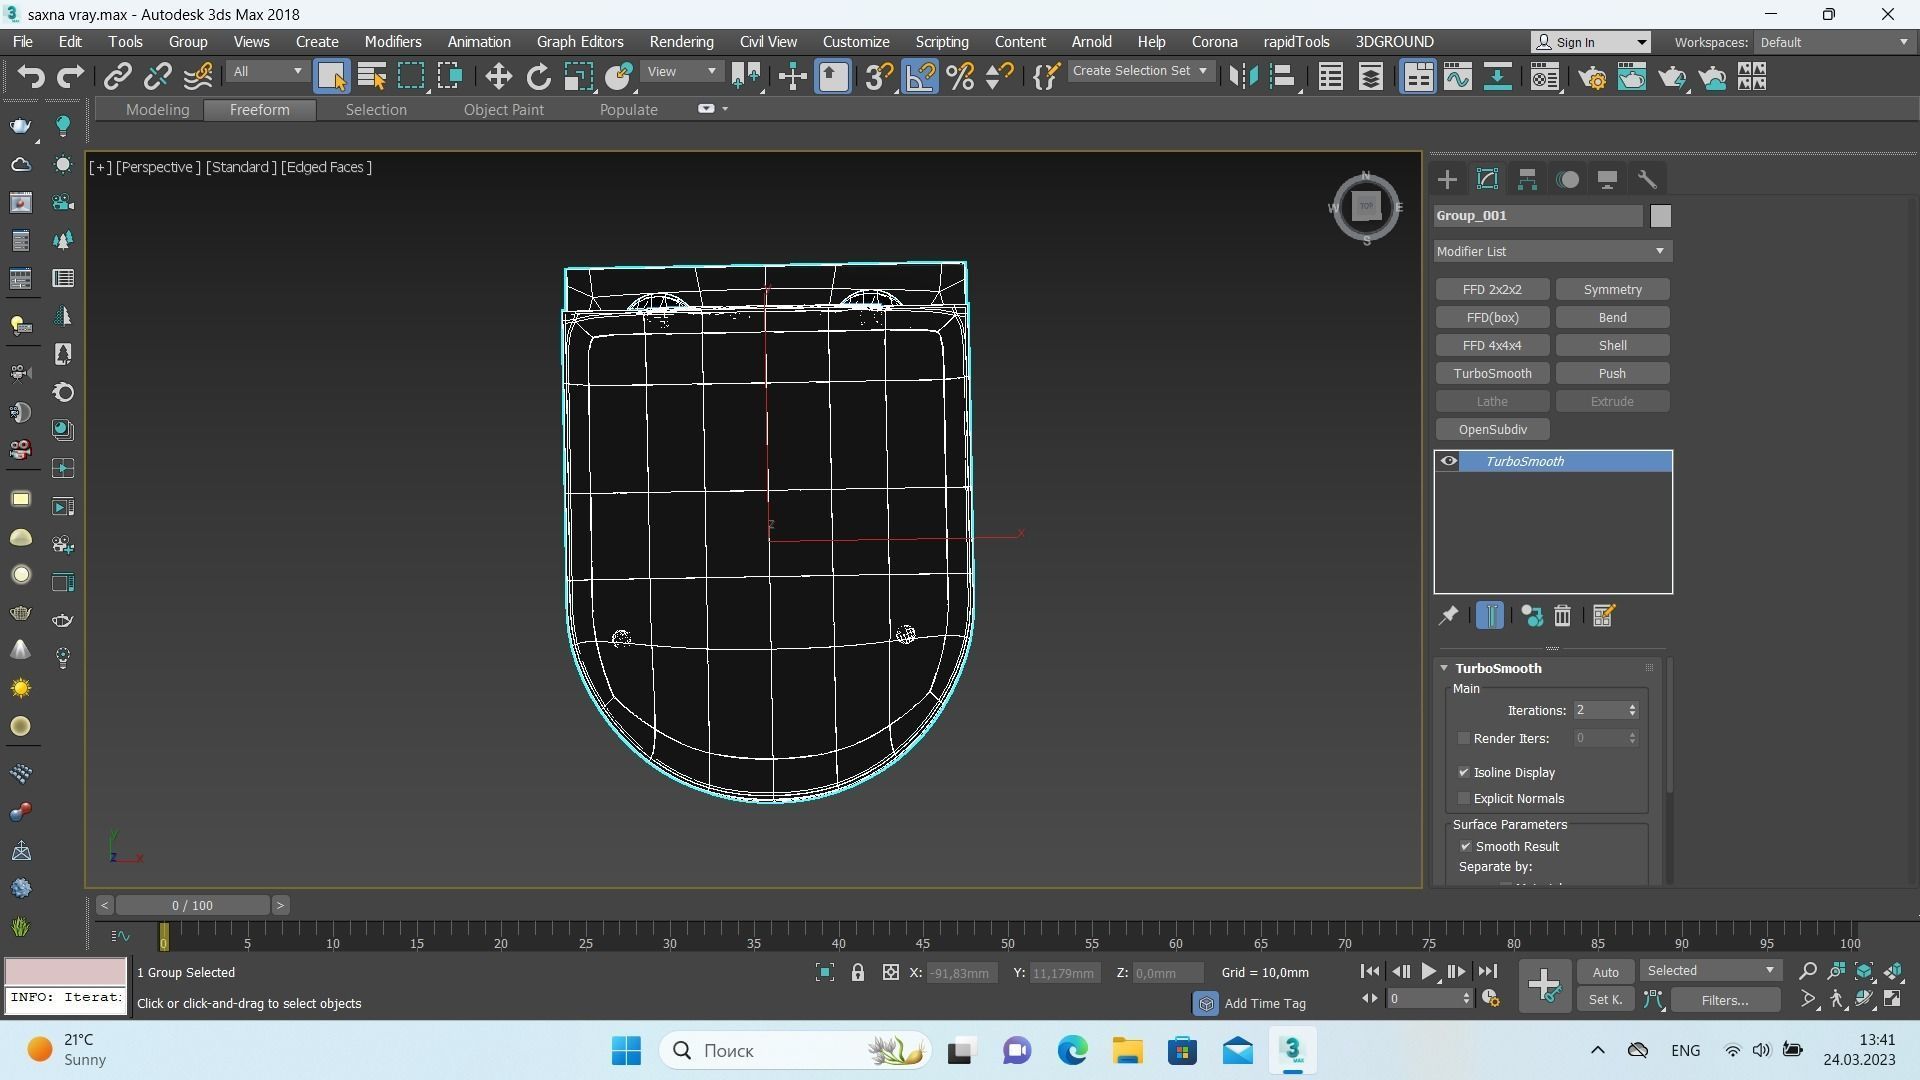Click the Pin Stack icon
The width and height of the screenshot is (1920, 1080).
1448,616
